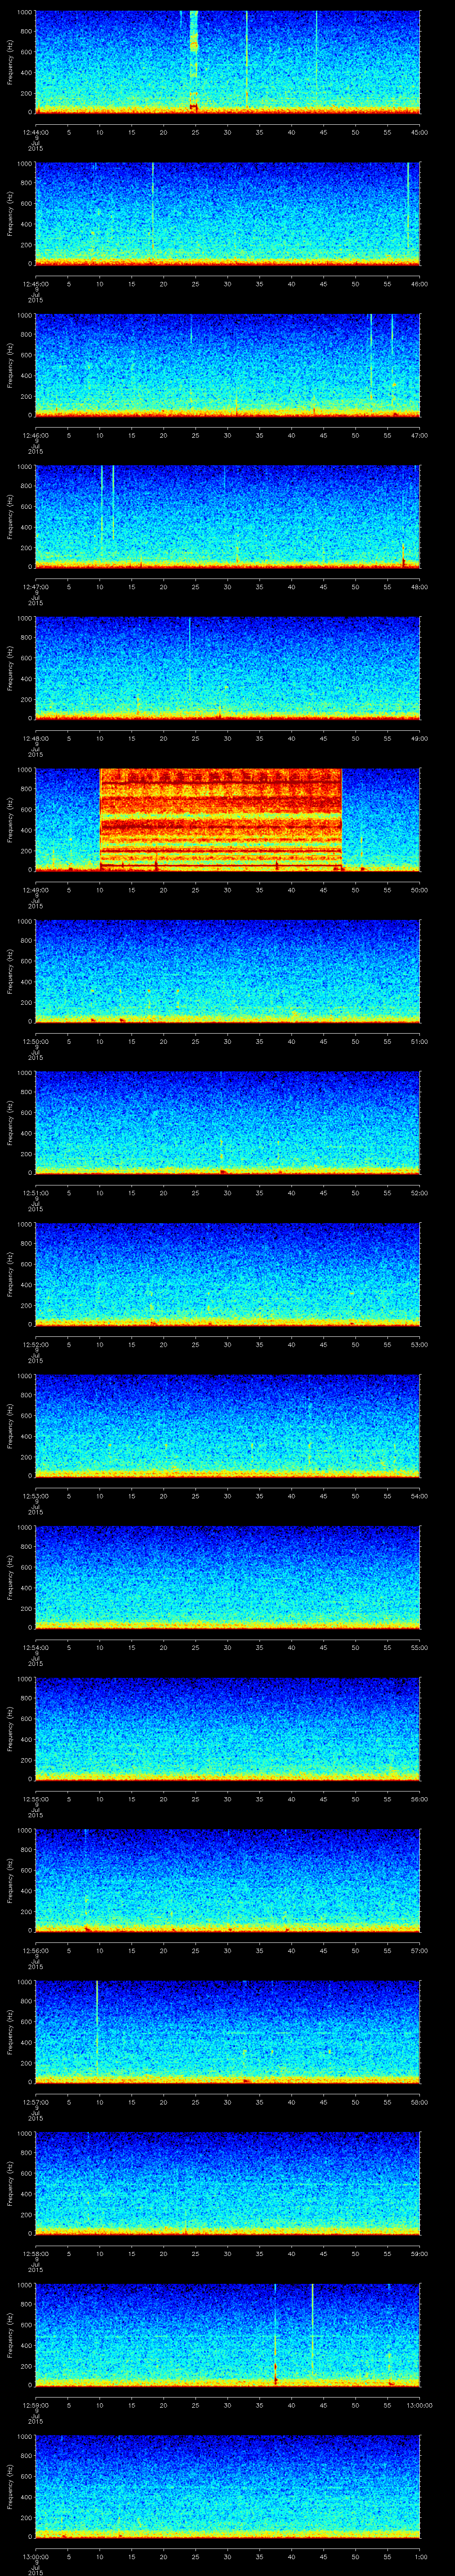The height and width of the screenshot is (2576, 455).
Task: Open the spectrogram panel starting at 12:55:00
Action: (227, 1729)
